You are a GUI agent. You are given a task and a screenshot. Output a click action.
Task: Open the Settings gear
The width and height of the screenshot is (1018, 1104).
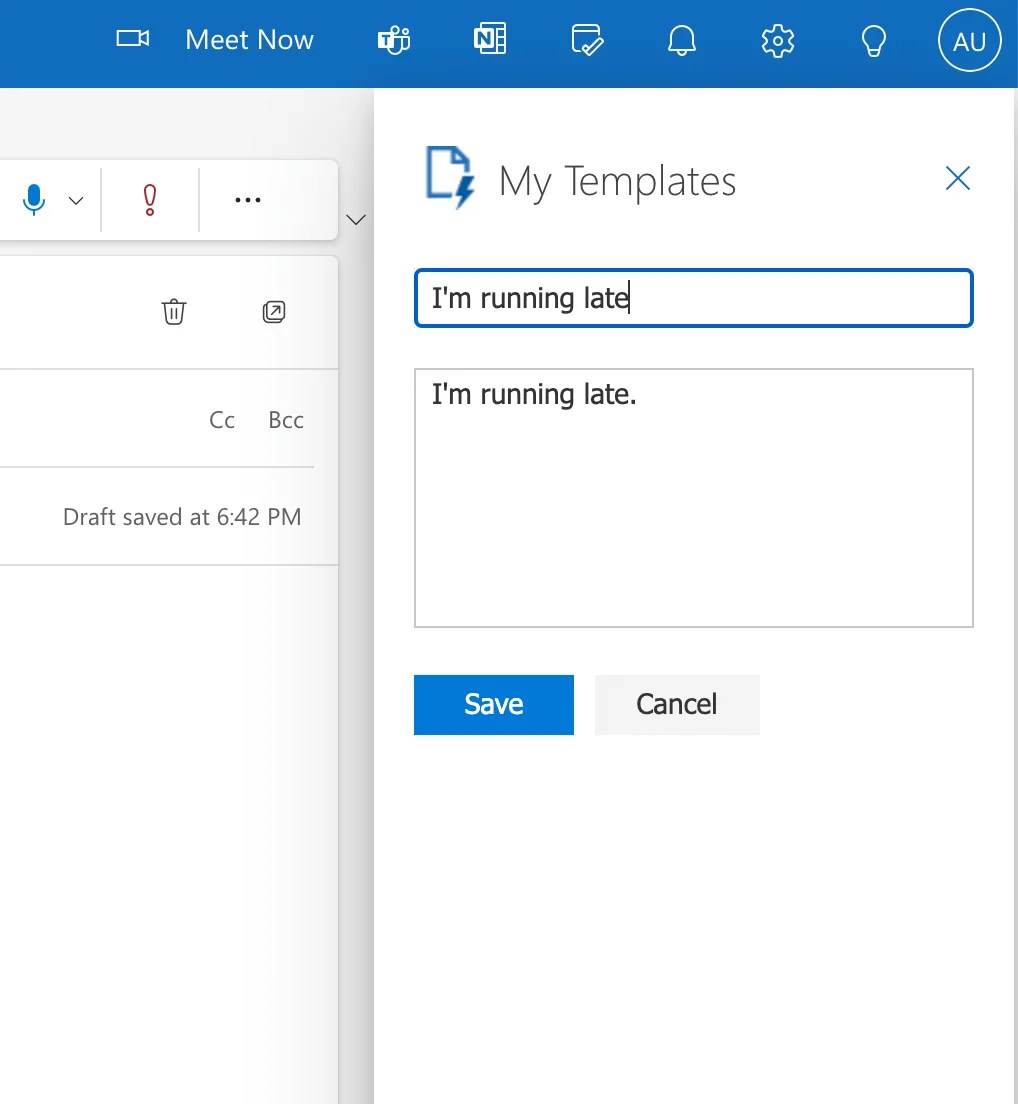coord(778,41)
